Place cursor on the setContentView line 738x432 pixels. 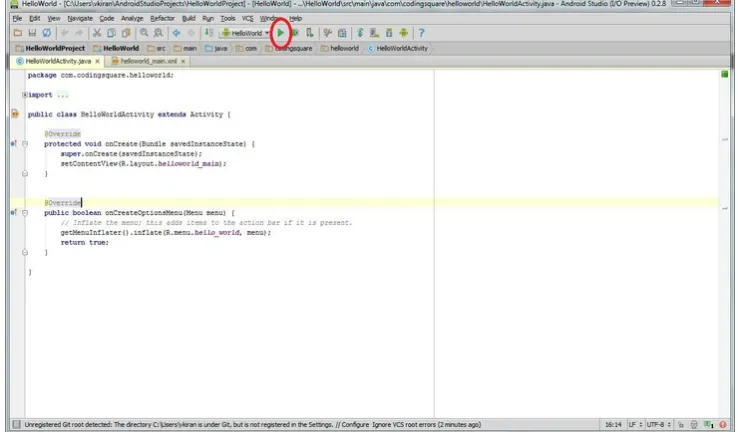click(x=143, y=163)
